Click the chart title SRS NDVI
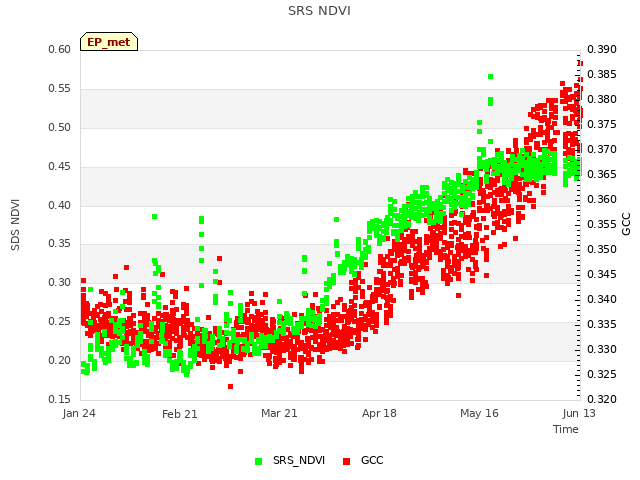 pyautogui.click(x=319, y=11)
